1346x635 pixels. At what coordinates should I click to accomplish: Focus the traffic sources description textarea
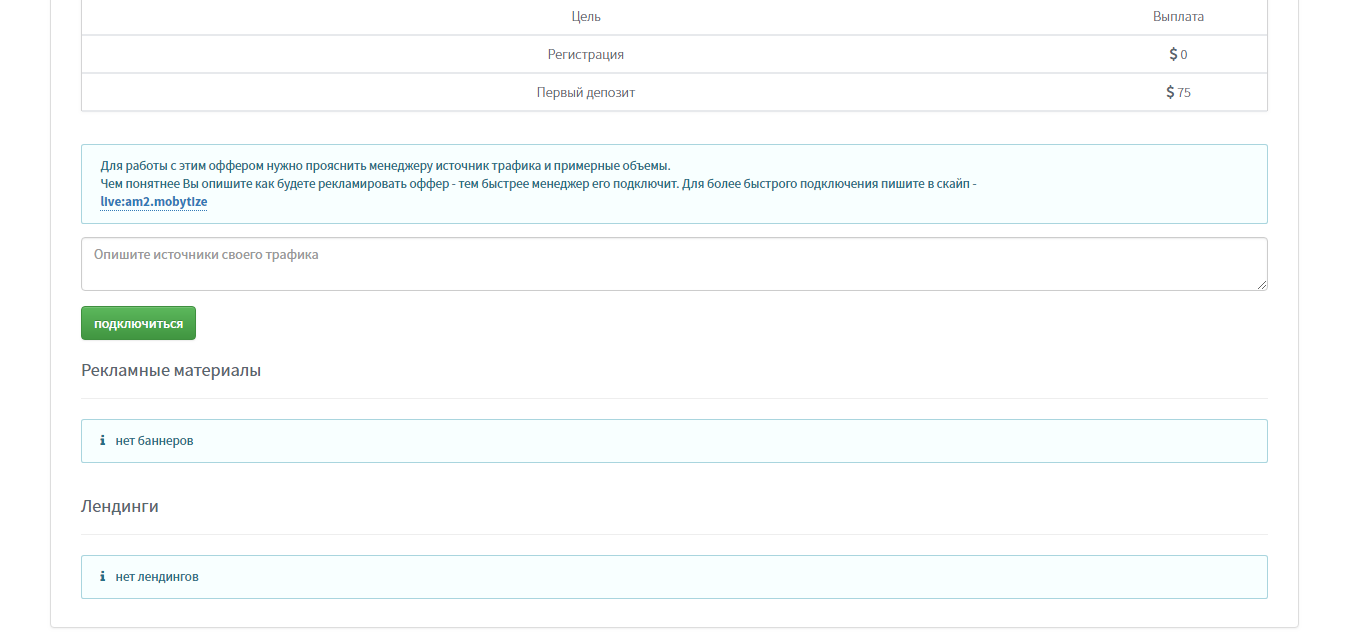click(674, 264)
